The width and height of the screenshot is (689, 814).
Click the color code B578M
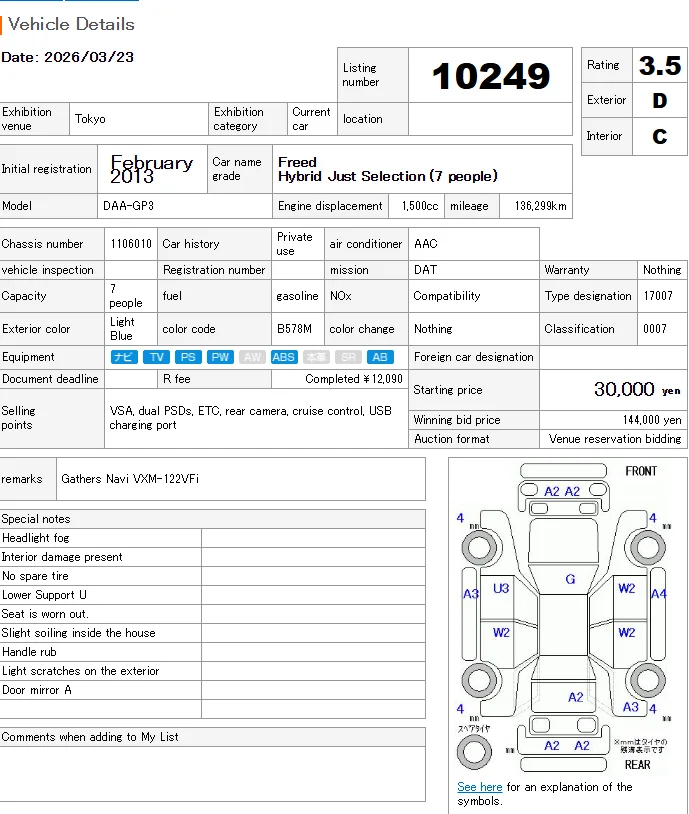coord(294,329)
